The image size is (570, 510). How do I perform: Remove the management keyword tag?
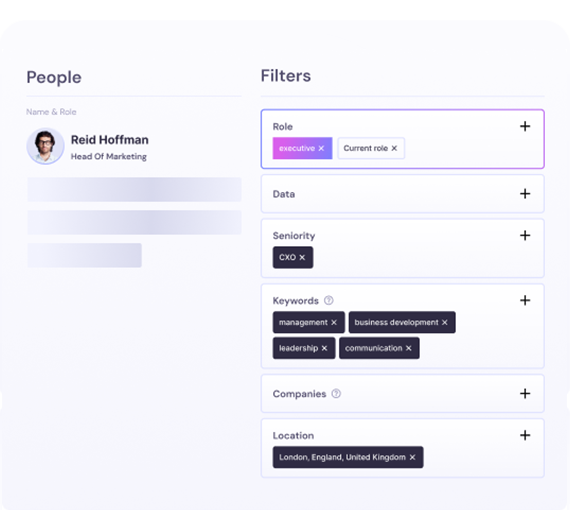point(334,322)
